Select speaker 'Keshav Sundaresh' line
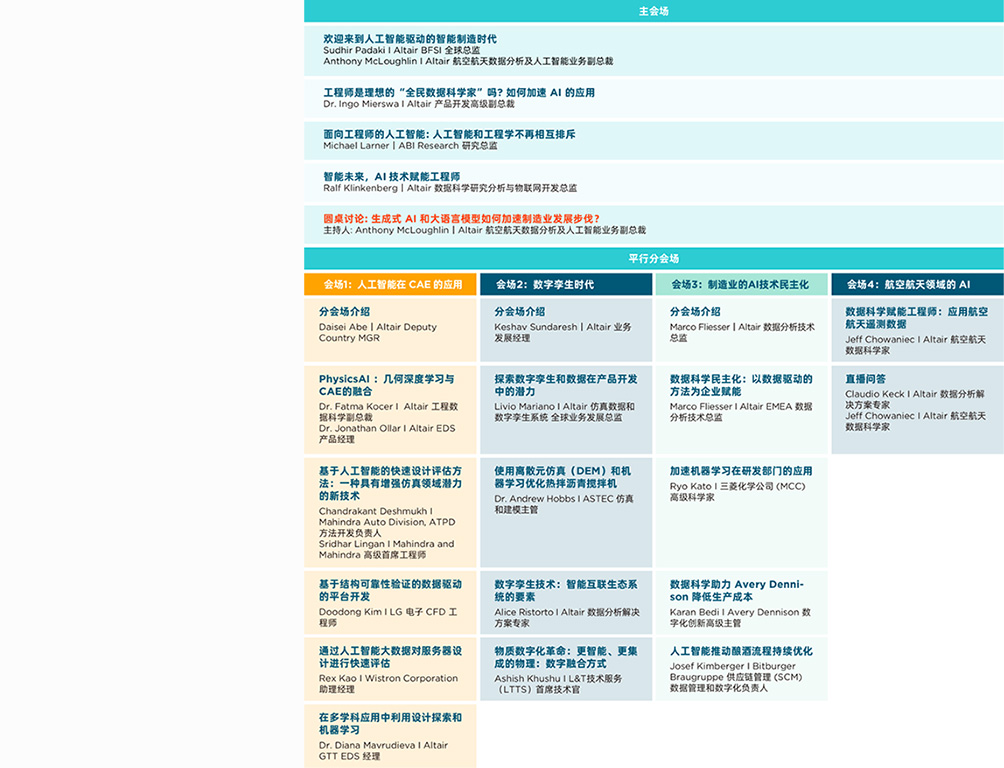The width and height of the screenshot is (1004, 768). [x=563, y=332]
